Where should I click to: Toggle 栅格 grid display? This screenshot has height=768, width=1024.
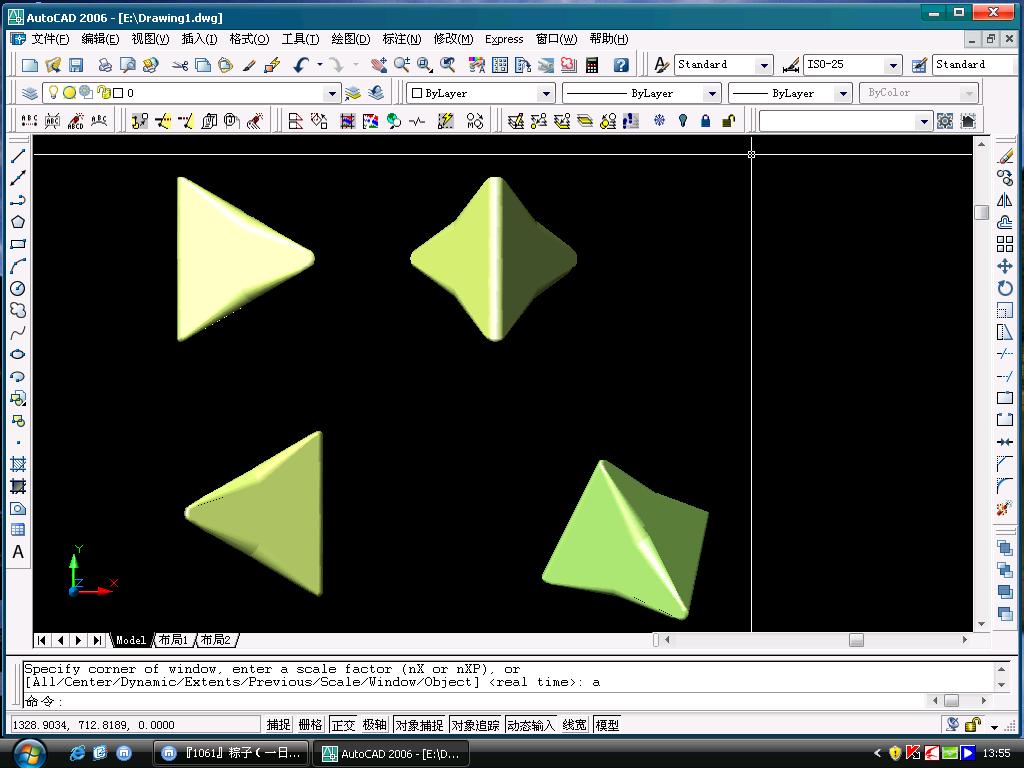pos(310,725)
